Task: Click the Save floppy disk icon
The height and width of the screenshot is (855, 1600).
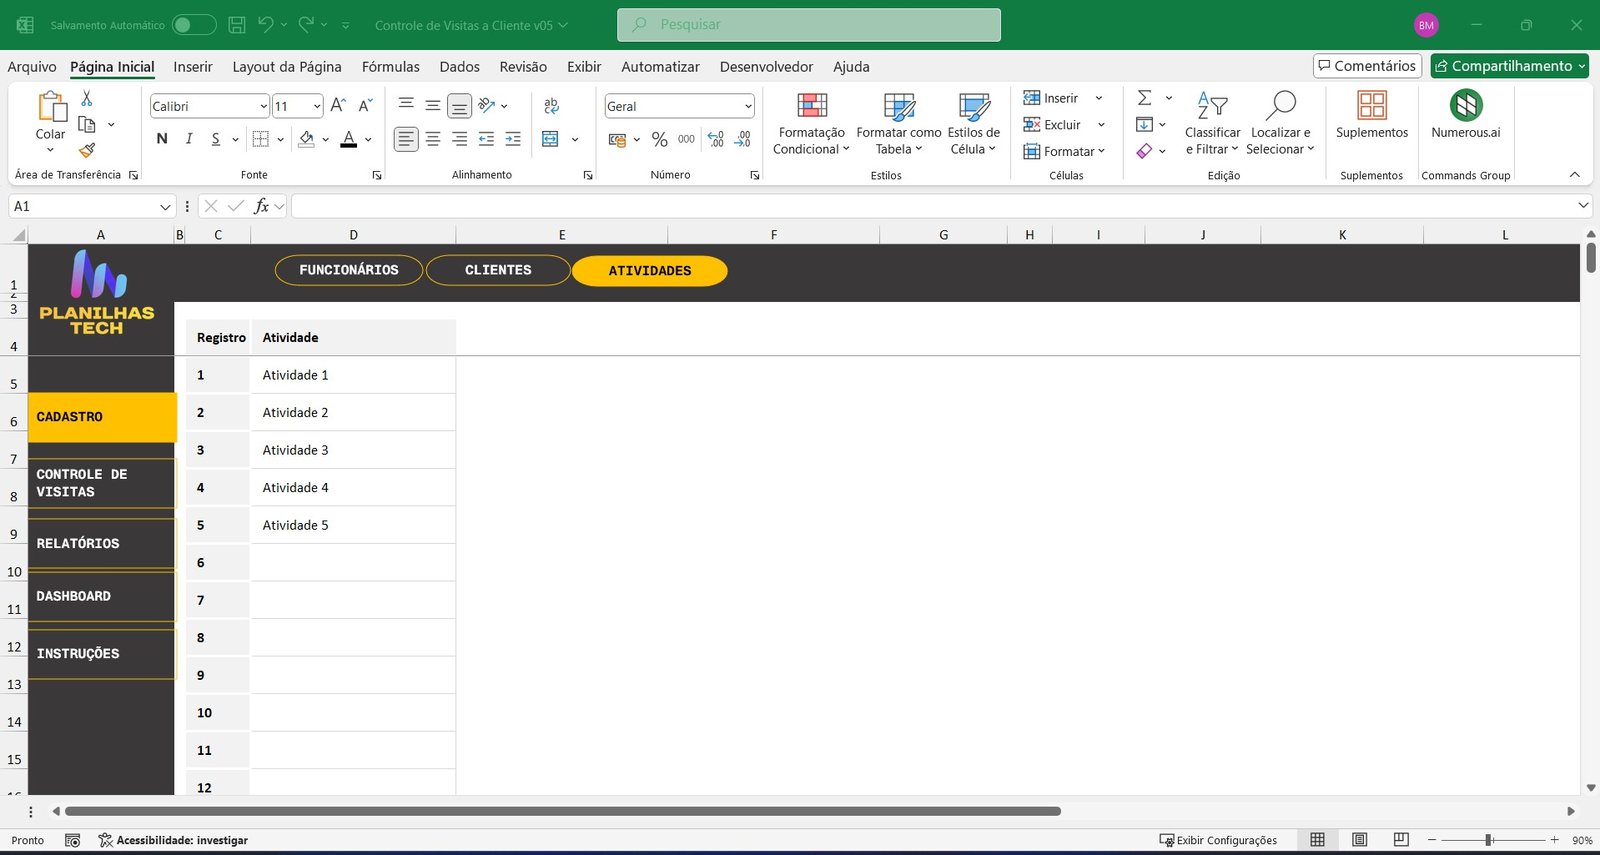Action: click(x=237, y=25)
